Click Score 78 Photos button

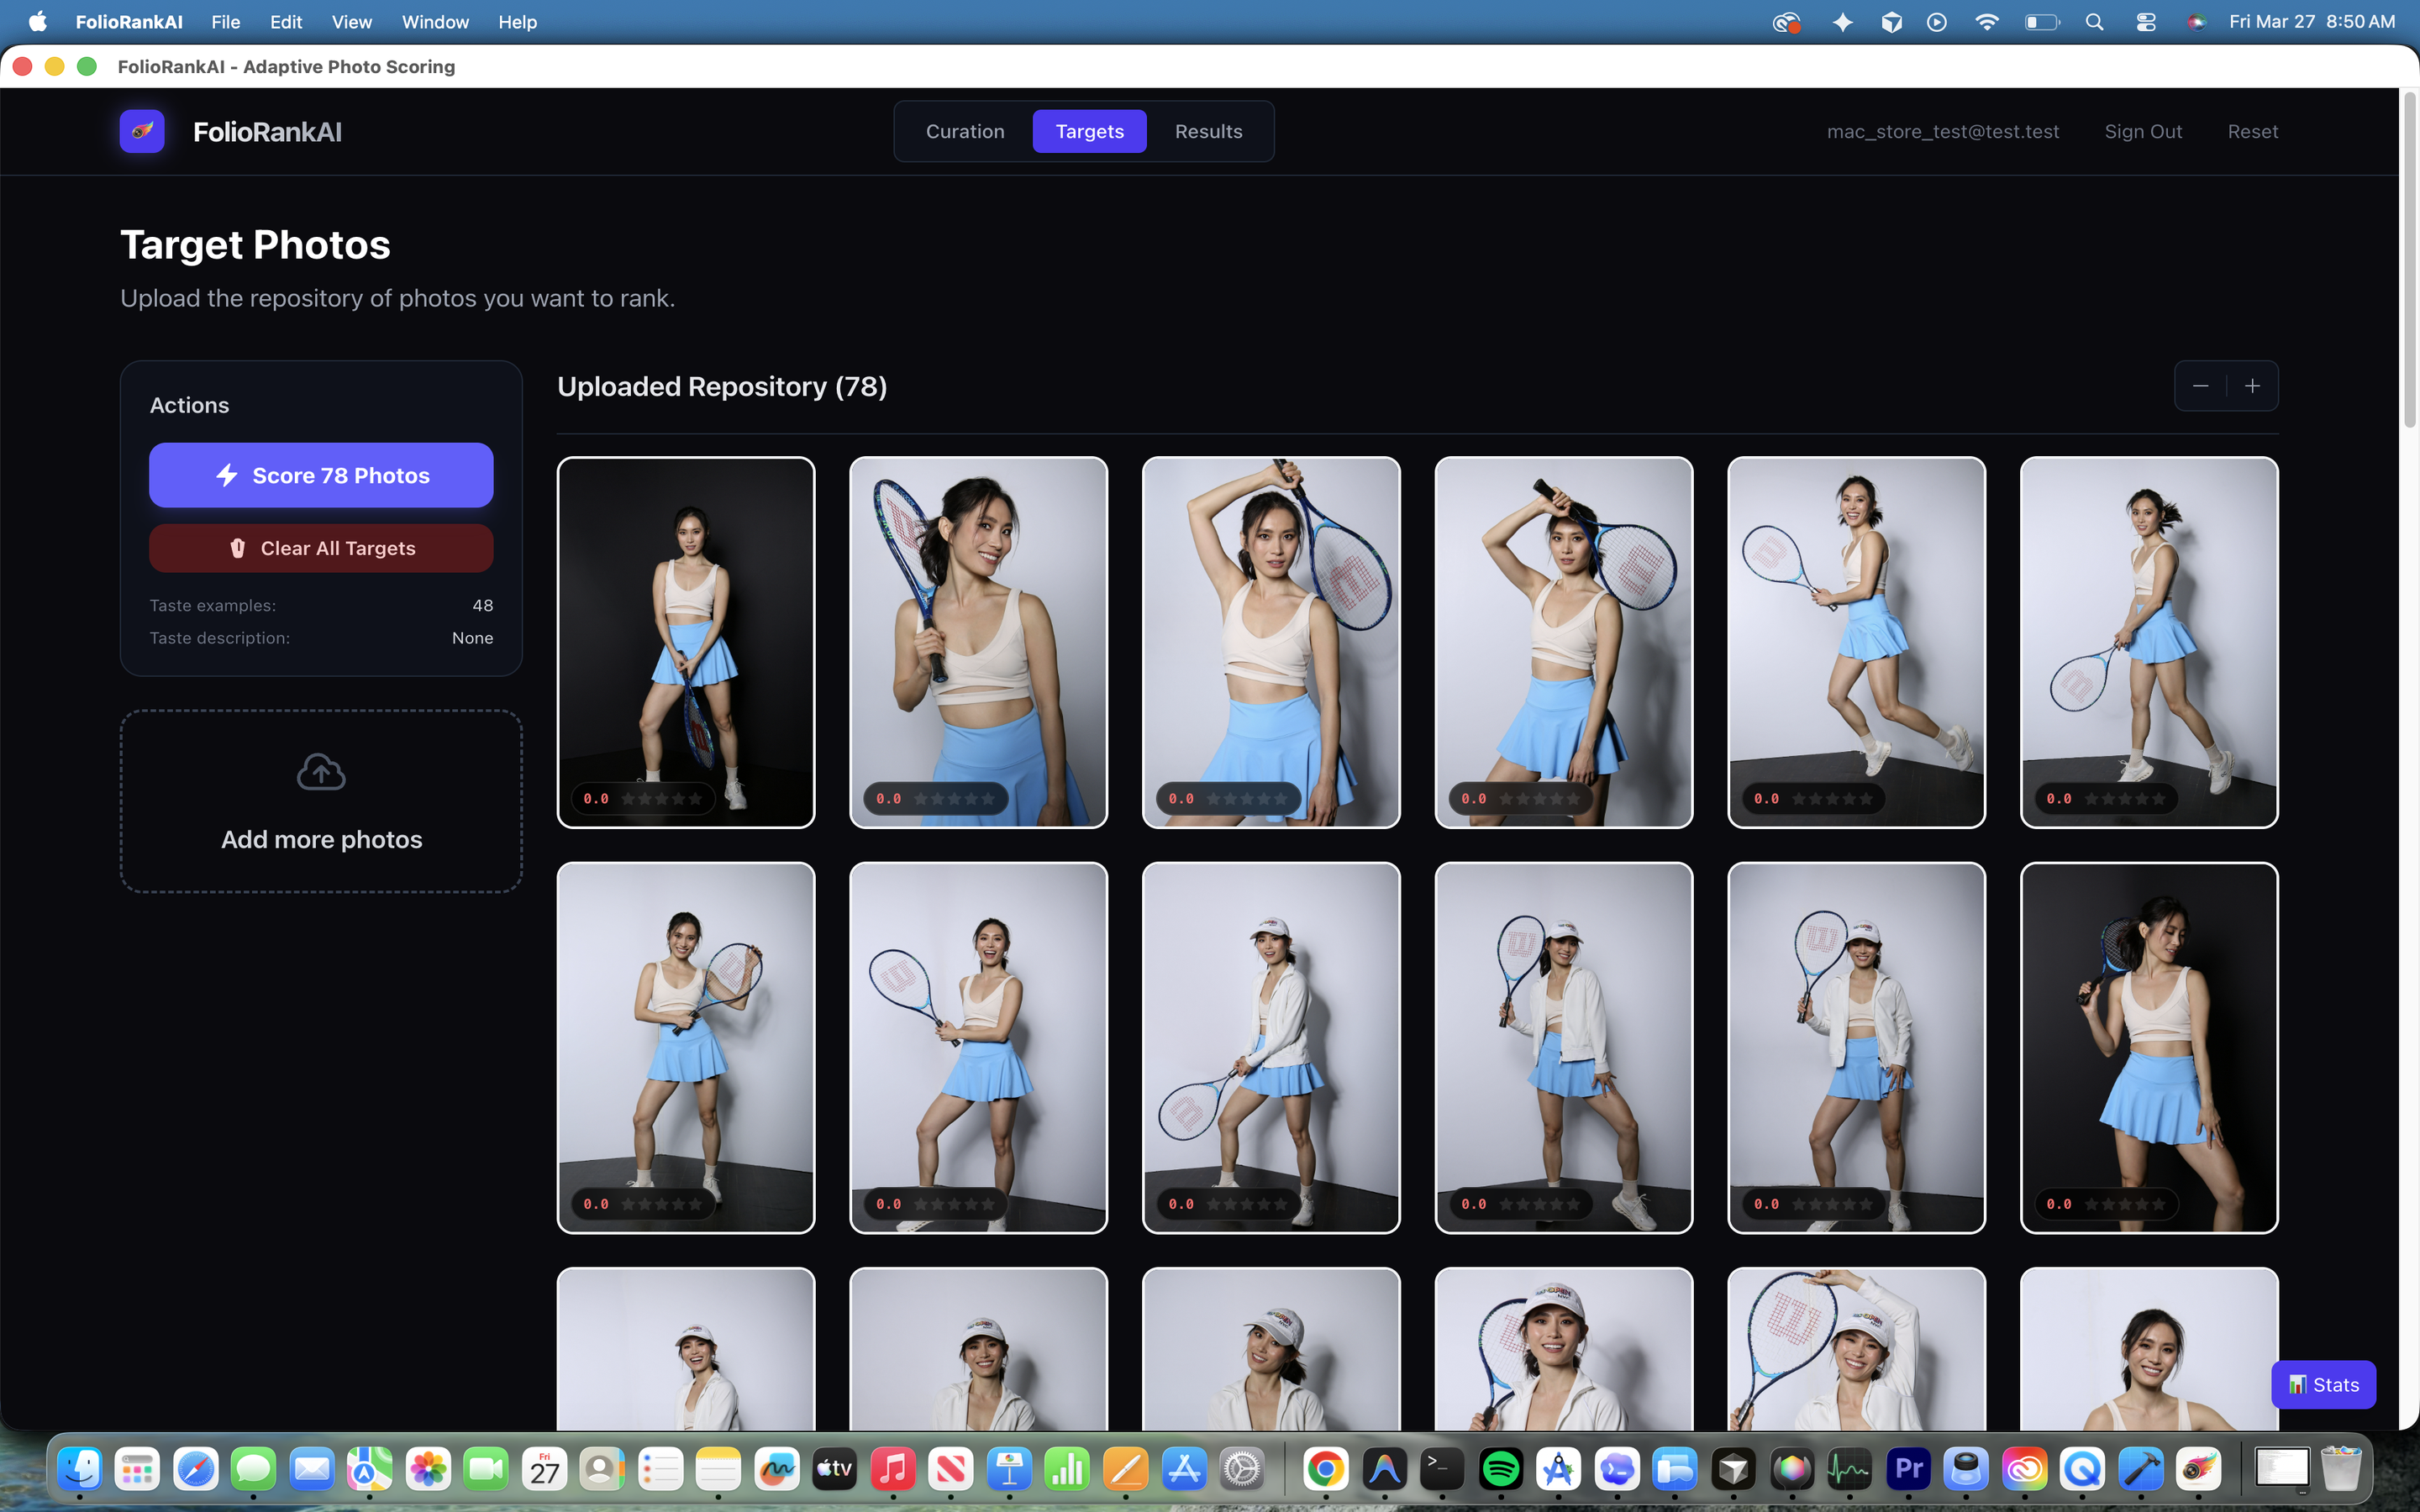(321, 475)
